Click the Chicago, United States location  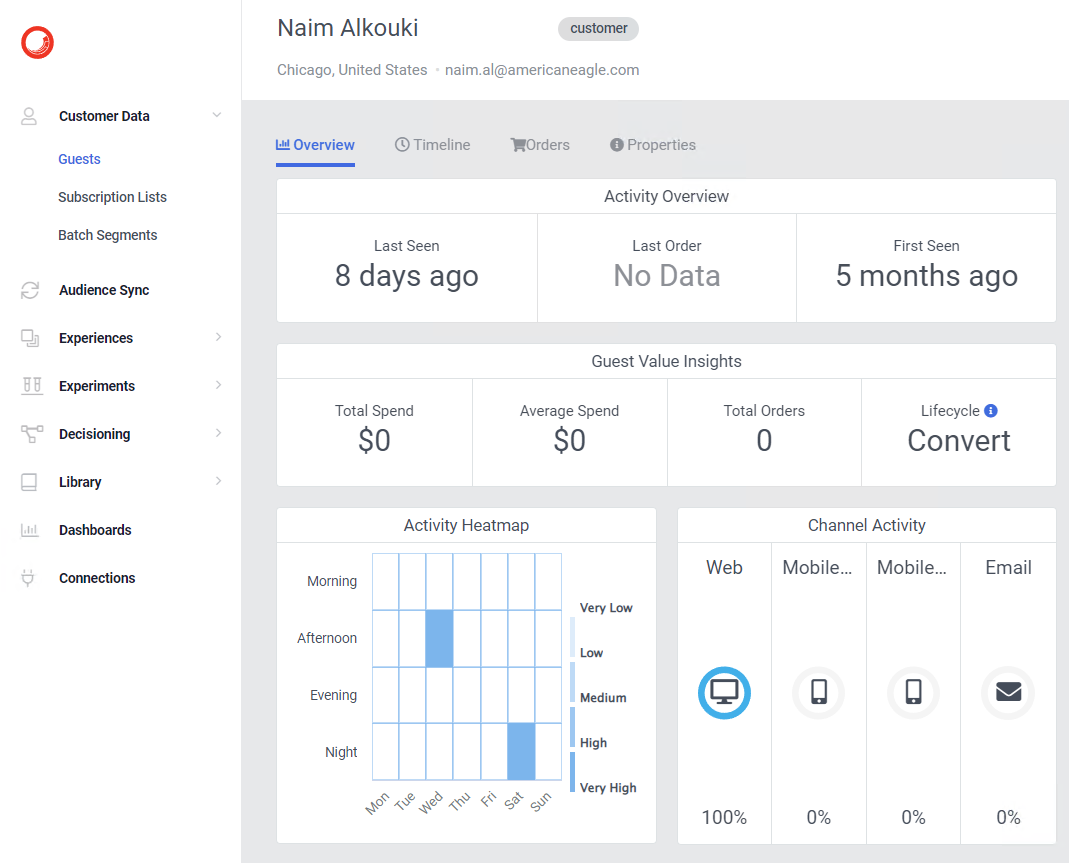352,70
